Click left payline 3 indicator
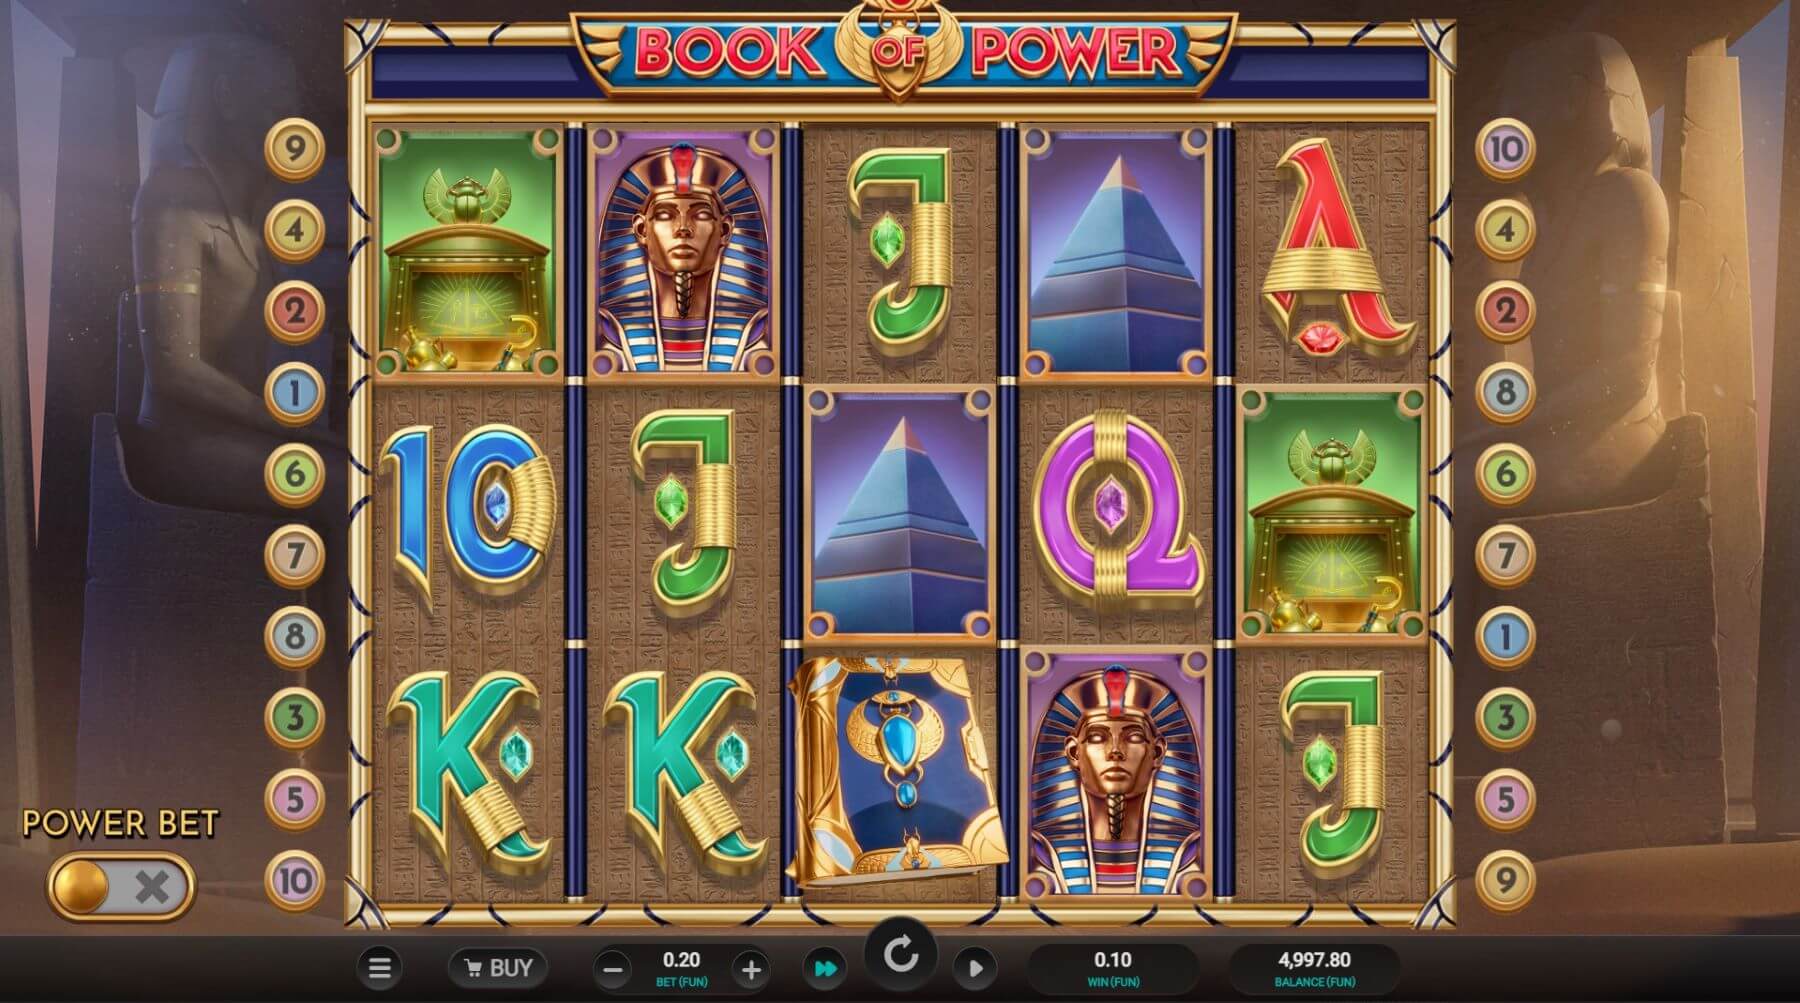The image size is (1800, 1003). click(295, 717)
